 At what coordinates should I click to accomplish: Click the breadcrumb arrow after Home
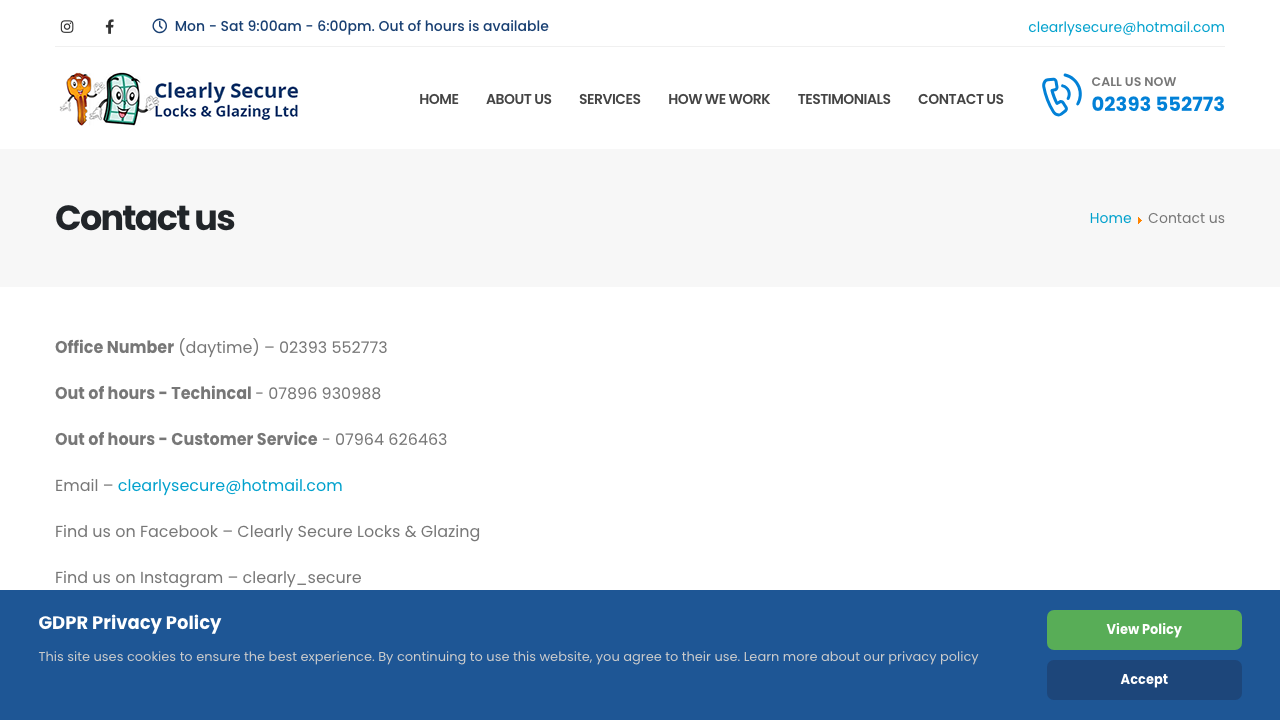coord(1140,218)
